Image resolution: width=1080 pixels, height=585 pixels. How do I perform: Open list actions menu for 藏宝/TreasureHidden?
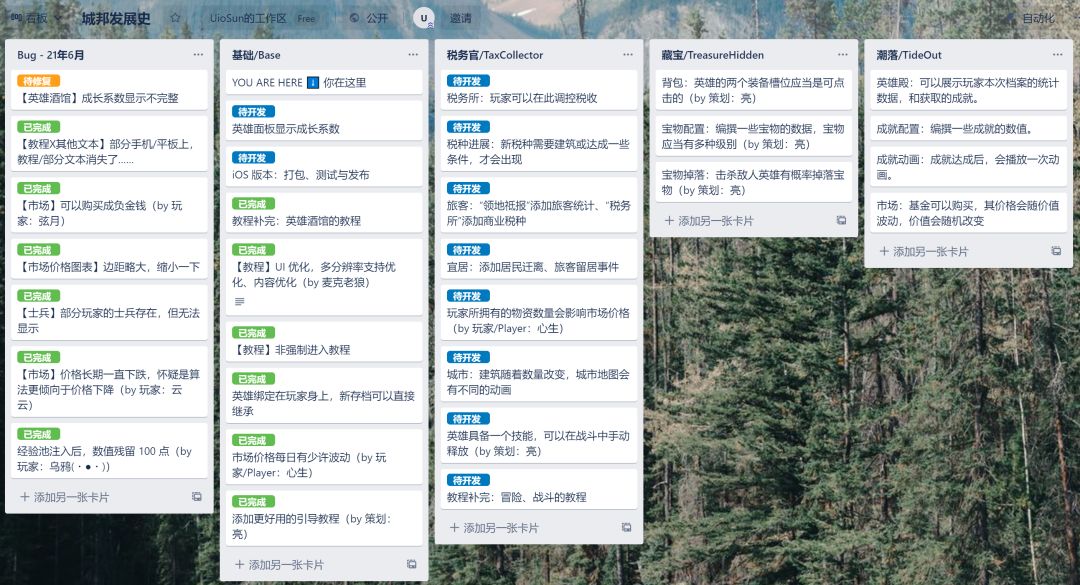(x=843, y=54)
